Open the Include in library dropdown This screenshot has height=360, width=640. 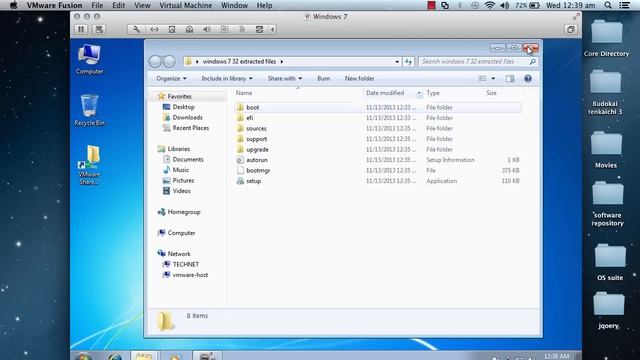pos(227,78)
